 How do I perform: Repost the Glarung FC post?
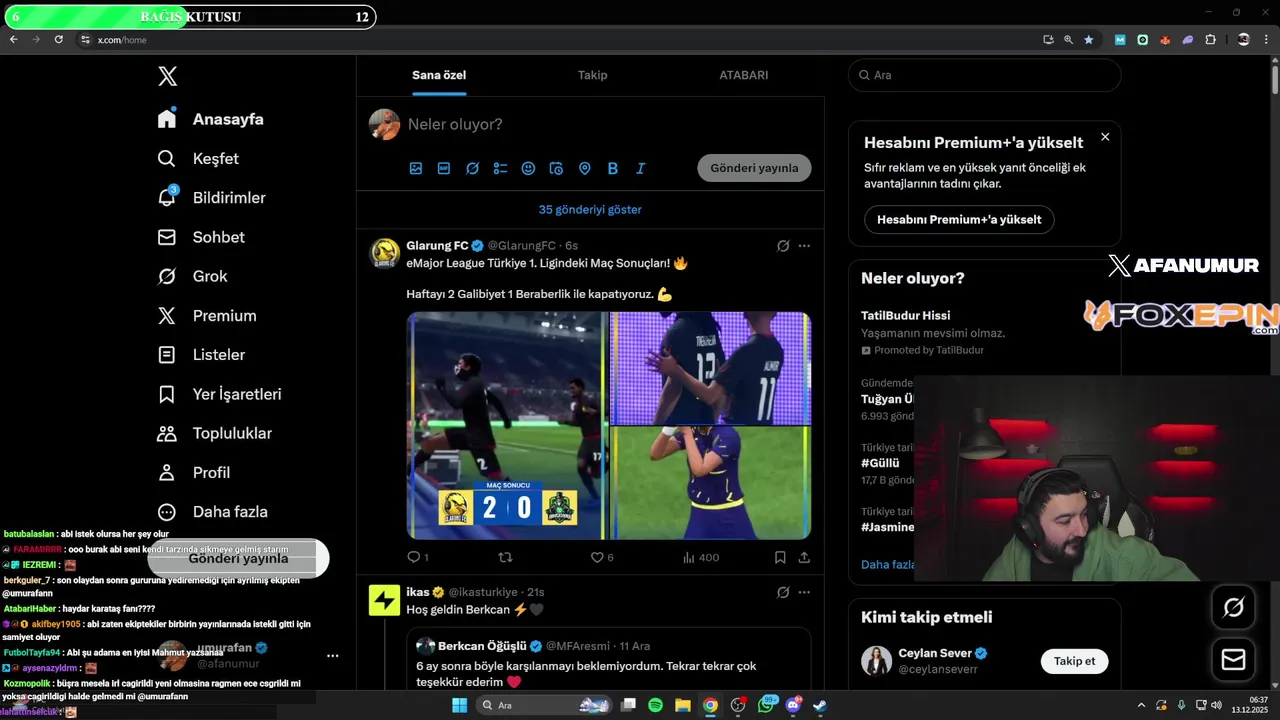click(x=505, y=557)
